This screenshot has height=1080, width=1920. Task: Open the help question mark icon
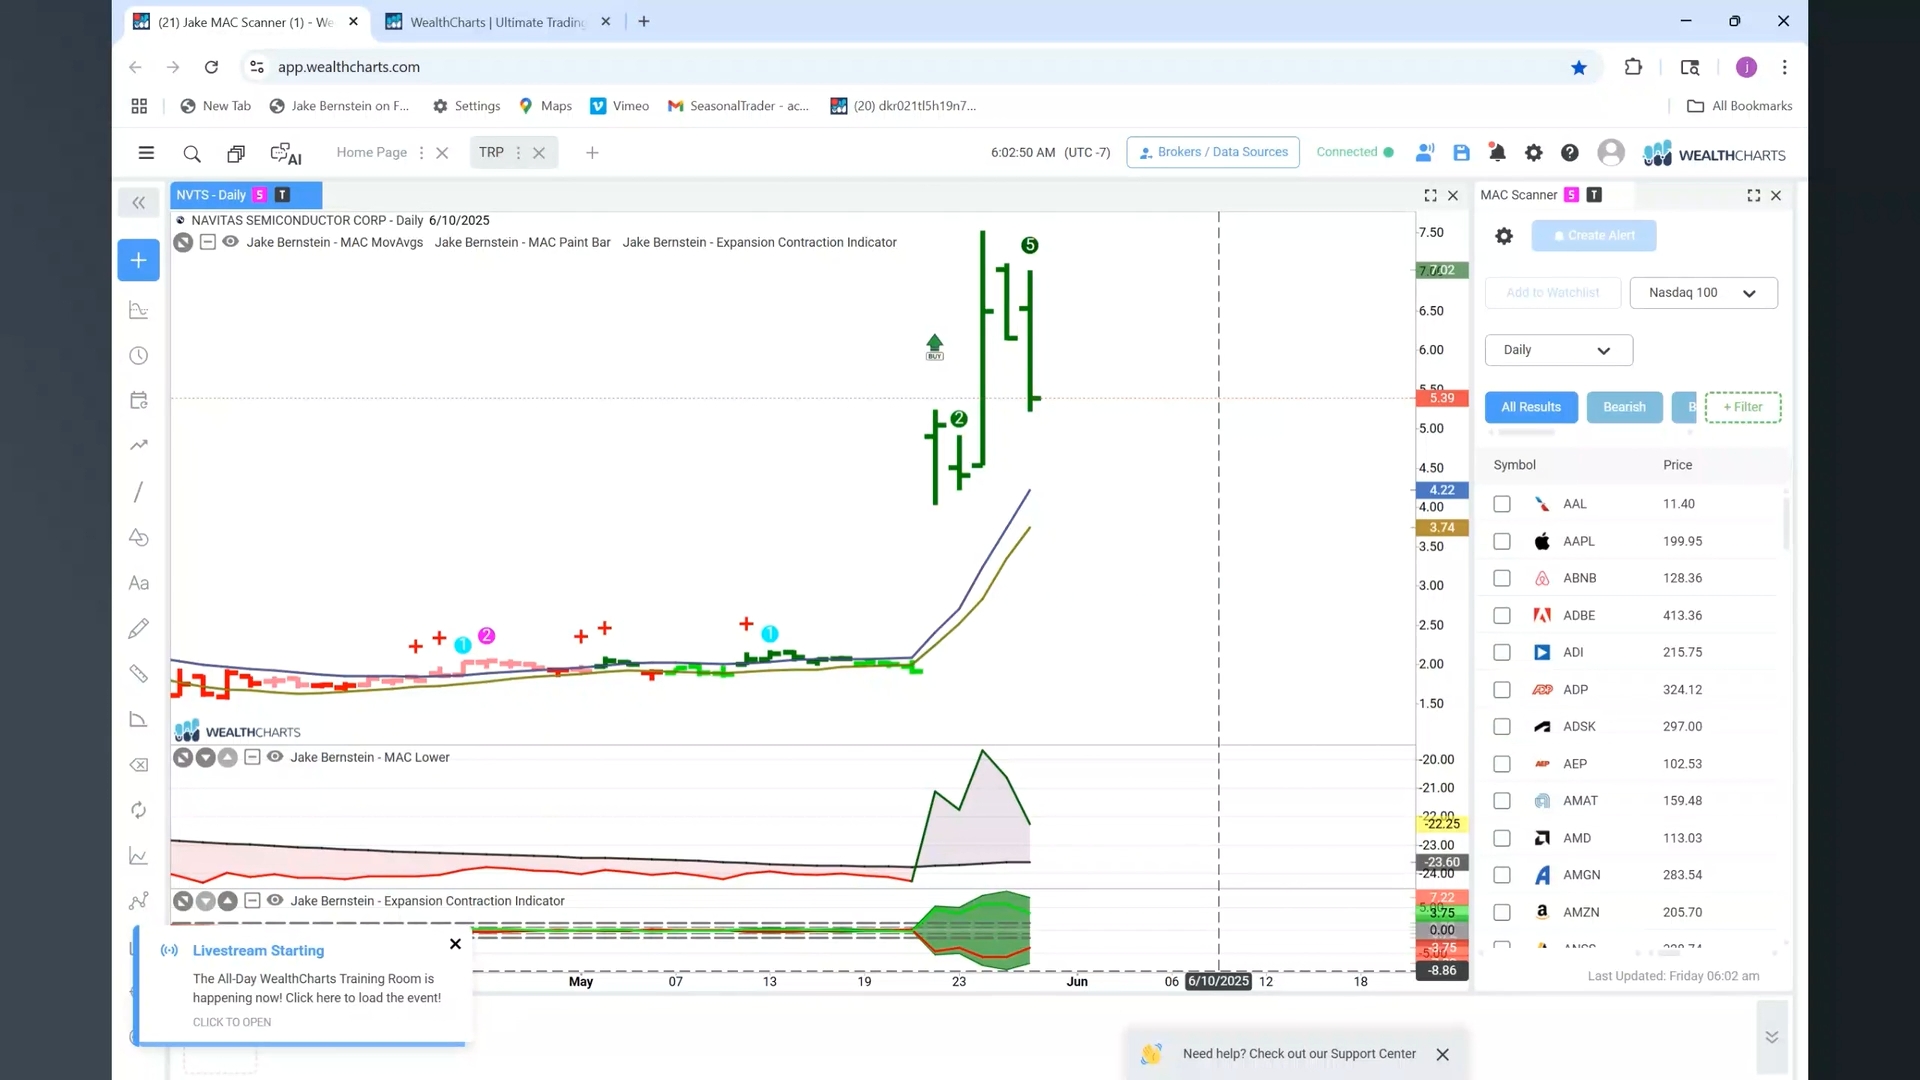click(x=1570, y=153)
